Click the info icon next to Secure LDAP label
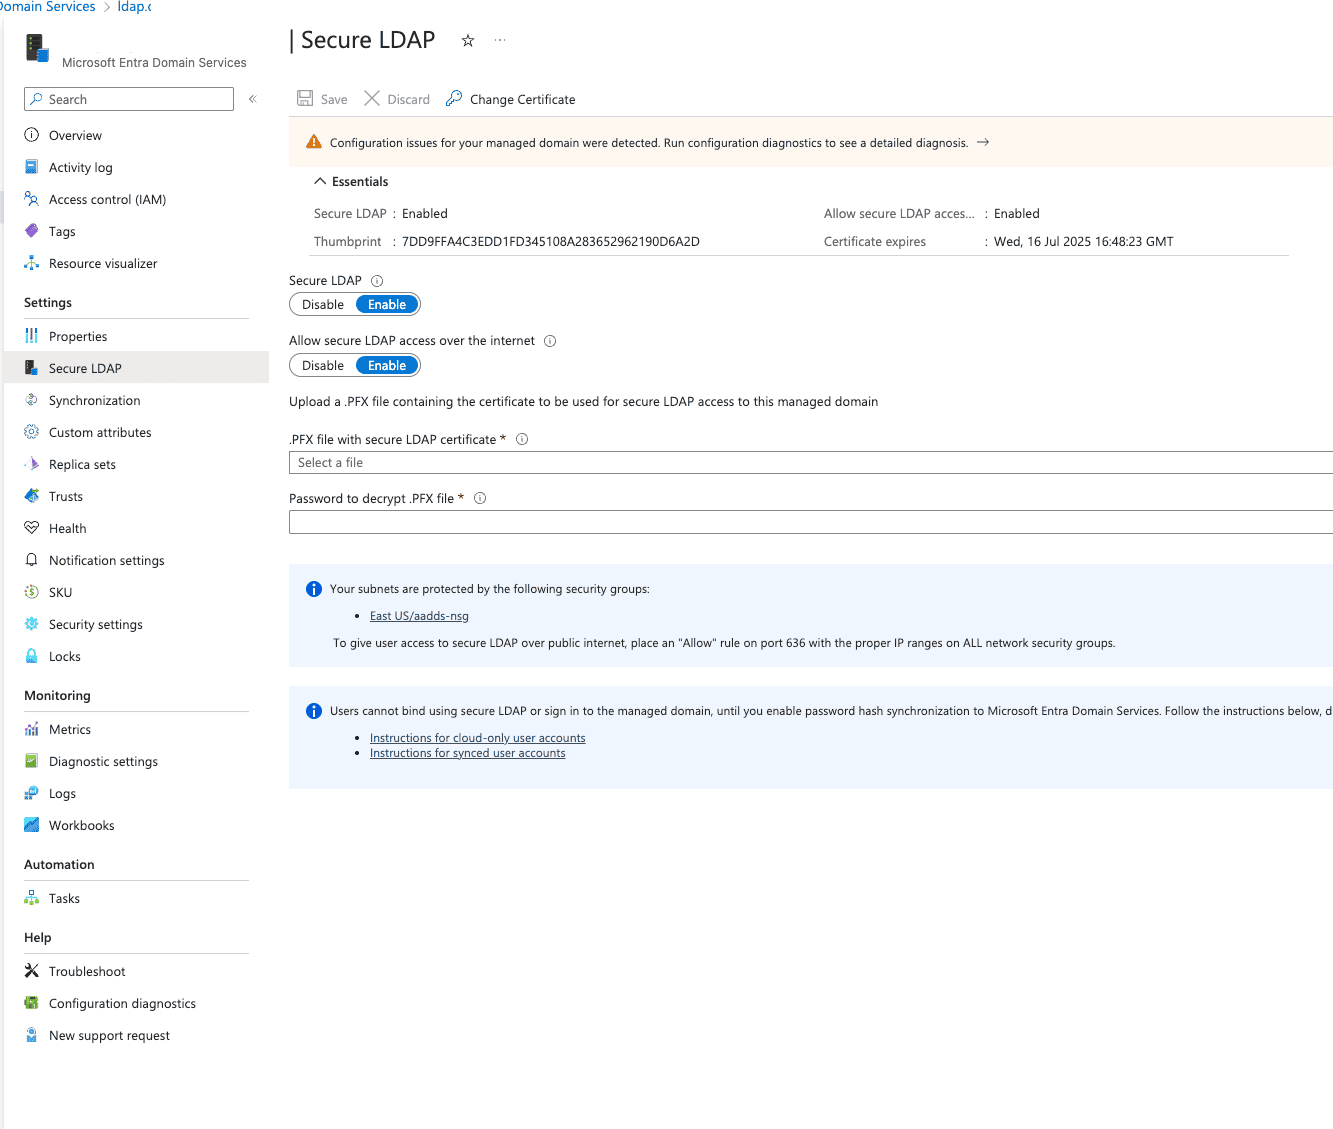The image size is (1333, 1129). point(377,281)
